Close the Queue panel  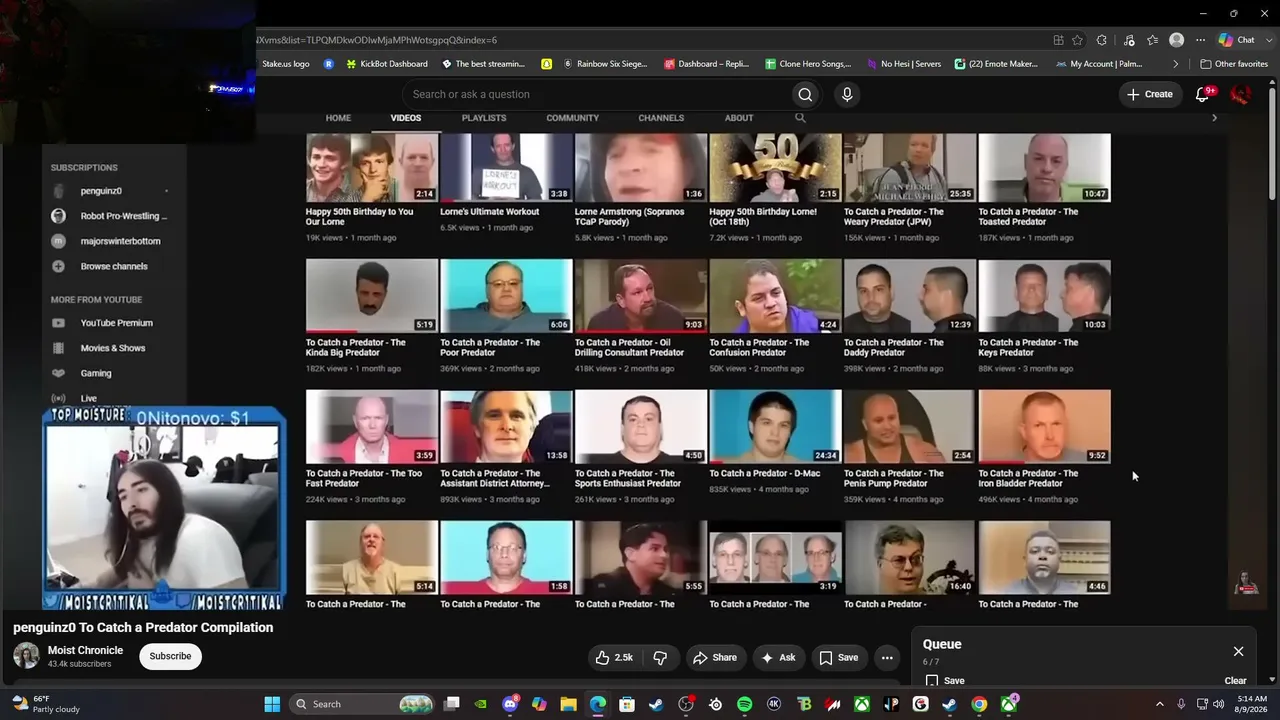tap(1238, 651)
